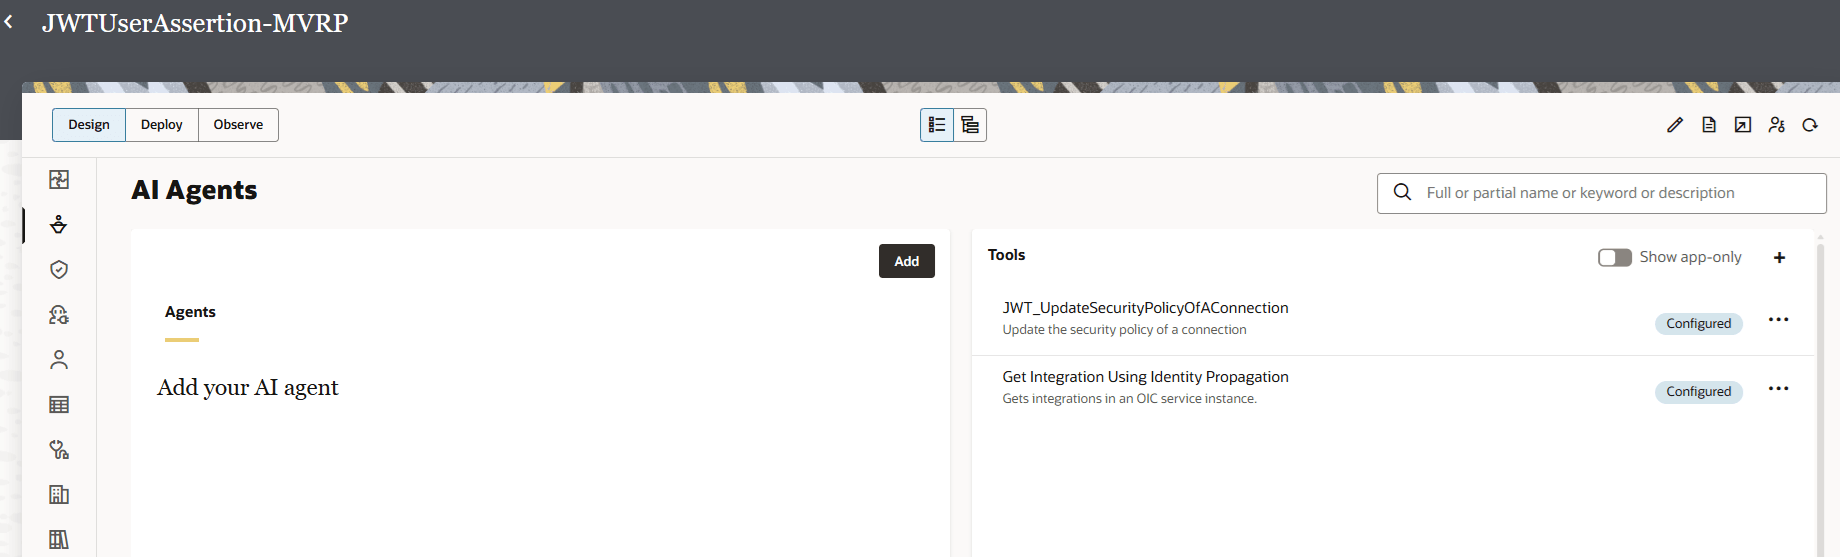Screen dimensions: 1840x557
Task: Open actions menu for JWT_UpdateSecurityPolicyOfAConnection
Action: point(1778,320)
